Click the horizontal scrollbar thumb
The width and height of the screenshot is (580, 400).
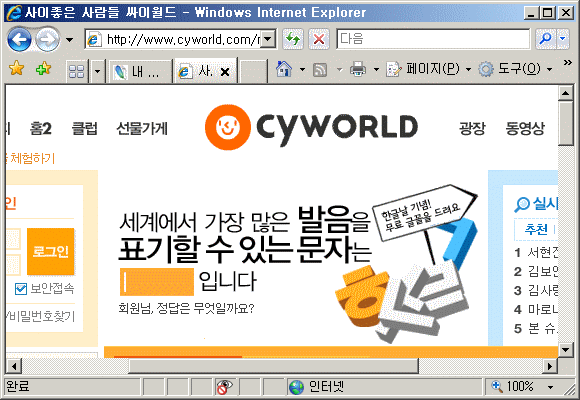coord(274,366)
